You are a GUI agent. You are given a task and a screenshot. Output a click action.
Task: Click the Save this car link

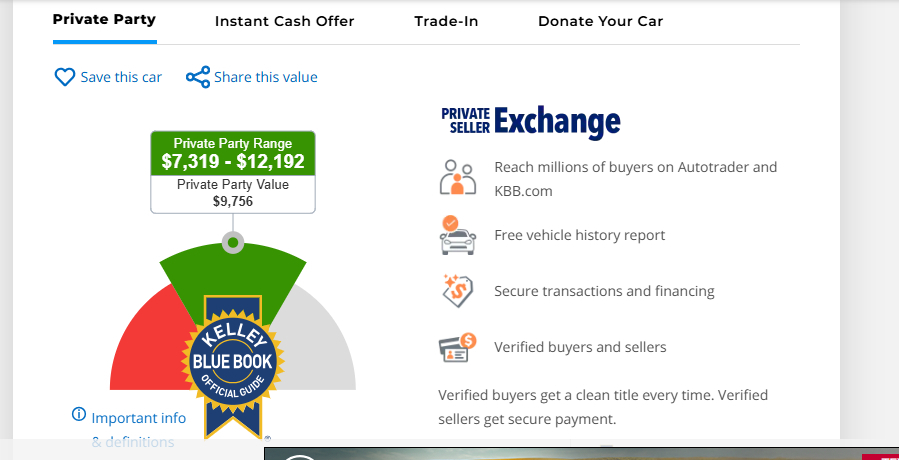click(x=121, y=77)
